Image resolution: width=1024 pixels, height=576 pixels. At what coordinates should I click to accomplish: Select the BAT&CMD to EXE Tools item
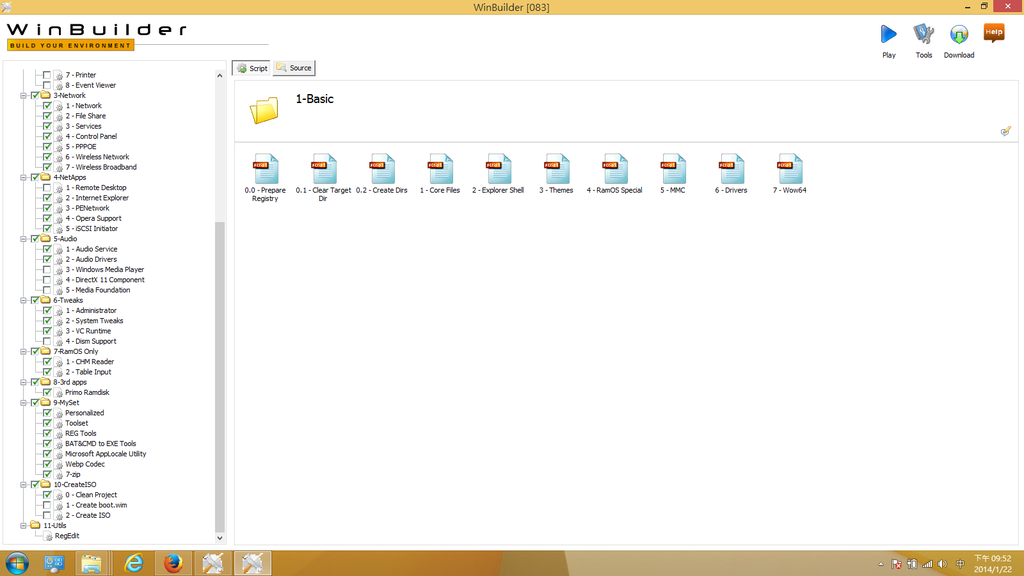coord(101,443)
